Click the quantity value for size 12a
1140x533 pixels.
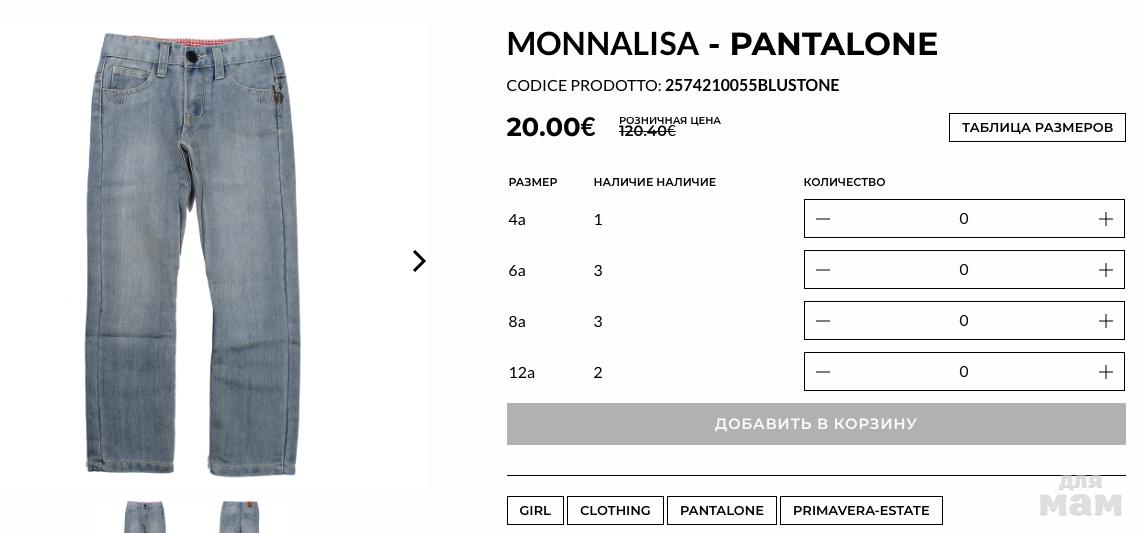click(x=963, y=372)
